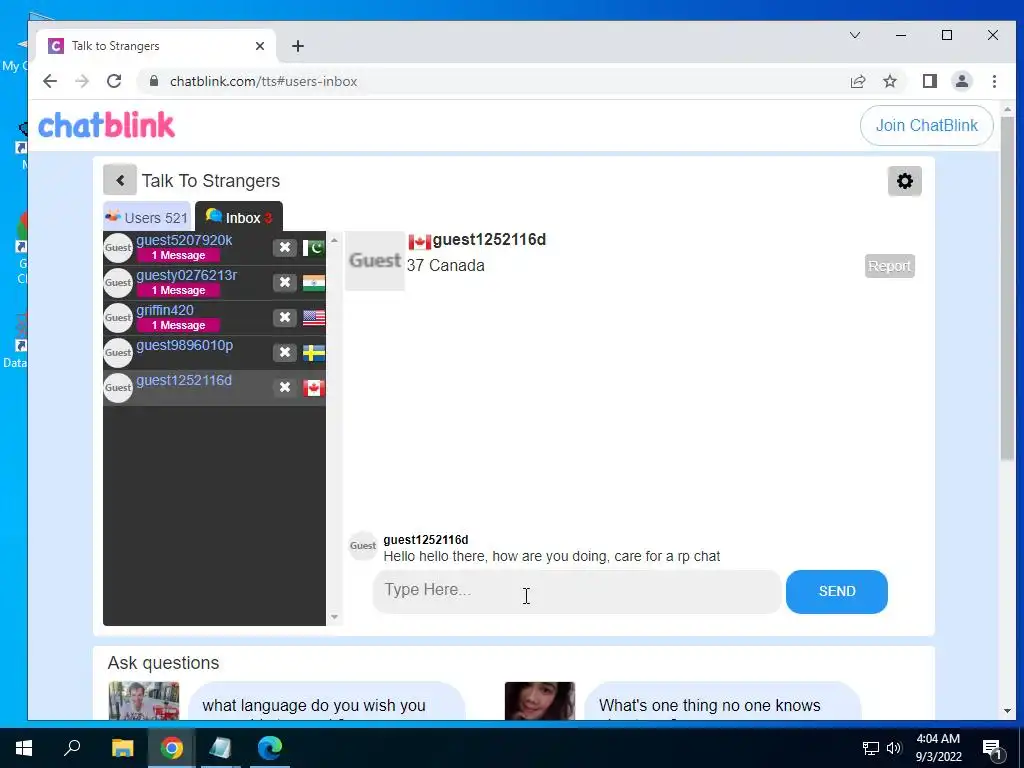Go back in Chrome browser

[50, 81]
